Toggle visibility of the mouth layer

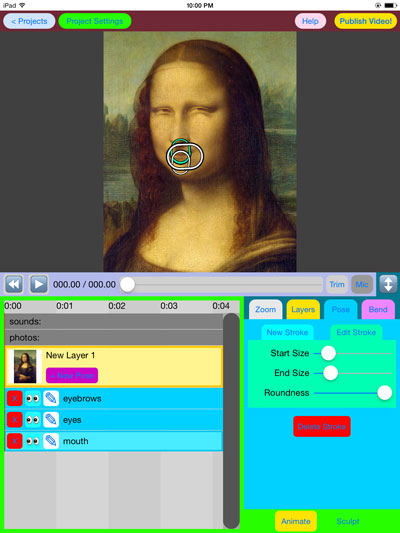pyautogui.click(x=33, y=441)
